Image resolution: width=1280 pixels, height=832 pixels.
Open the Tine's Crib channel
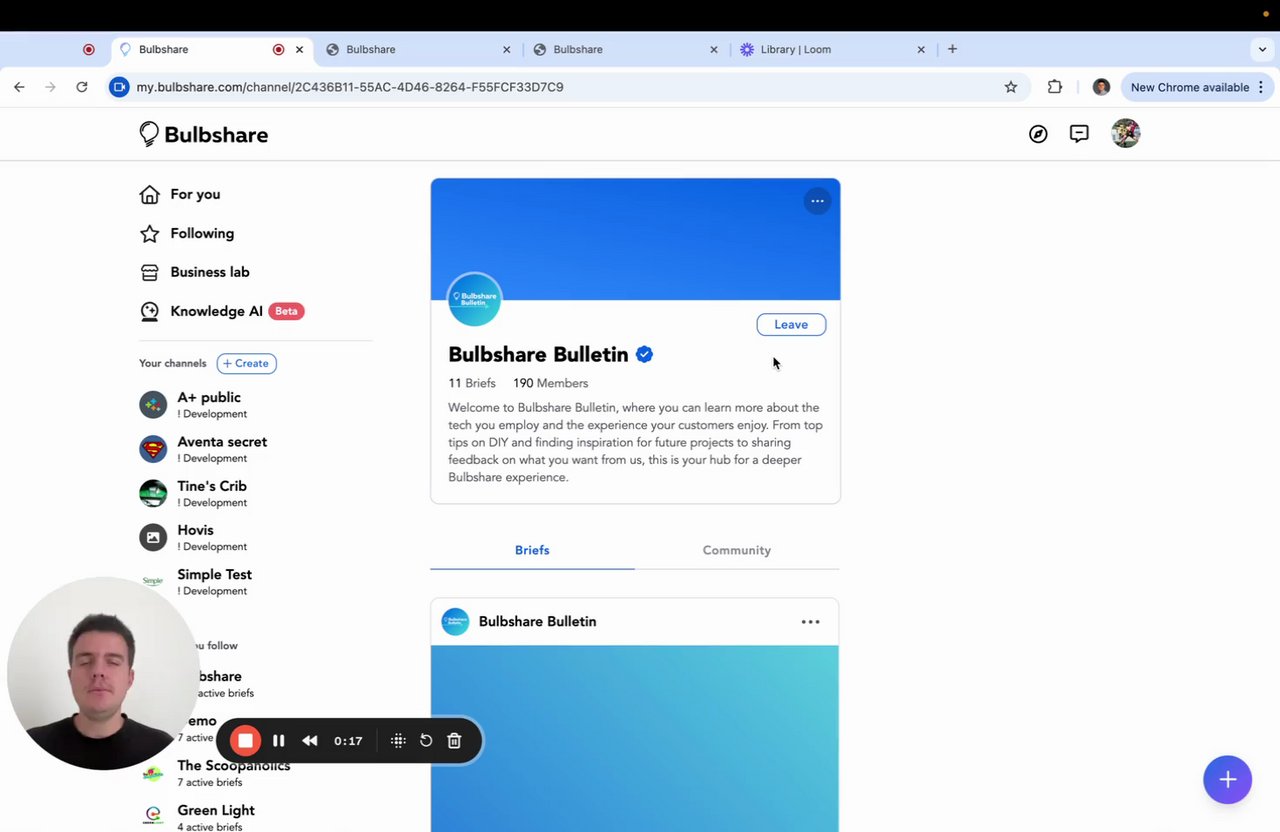[x=211, y=493]
